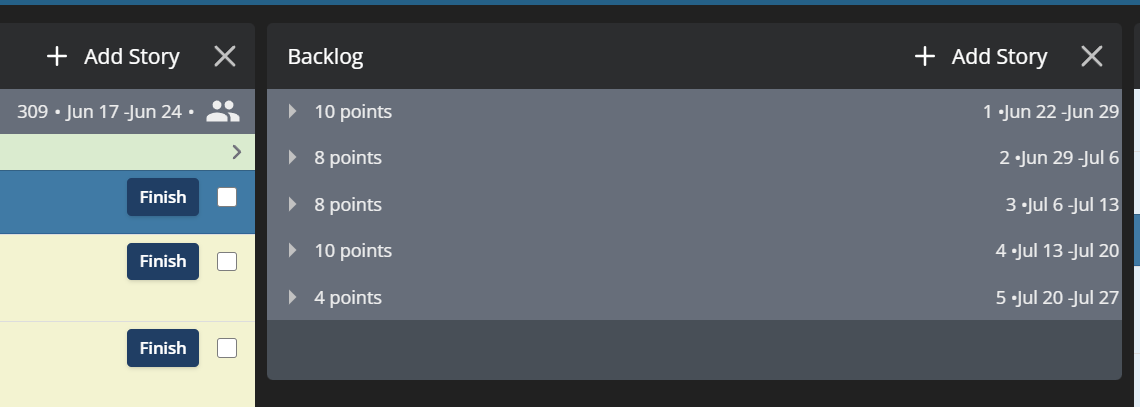Click the right chevron in the green row
Screen dimensions: 1140x407
[236, 152]
